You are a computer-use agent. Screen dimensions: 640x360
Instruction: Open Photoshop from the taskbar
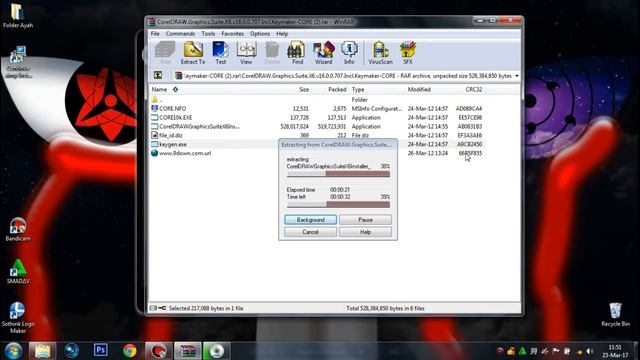tap(100, 350)
